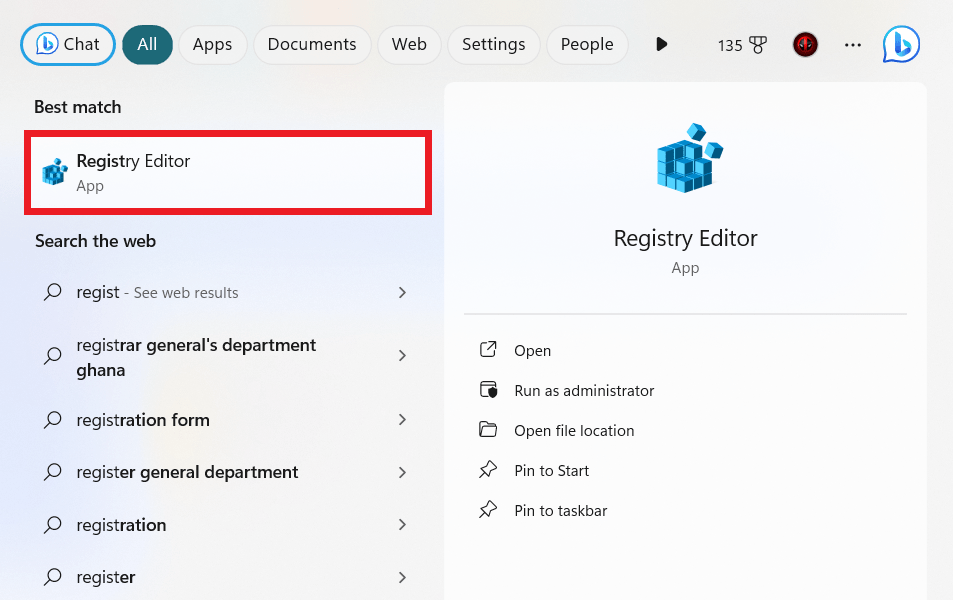Expand the chevron for 'regist' result

click(402, 292)
